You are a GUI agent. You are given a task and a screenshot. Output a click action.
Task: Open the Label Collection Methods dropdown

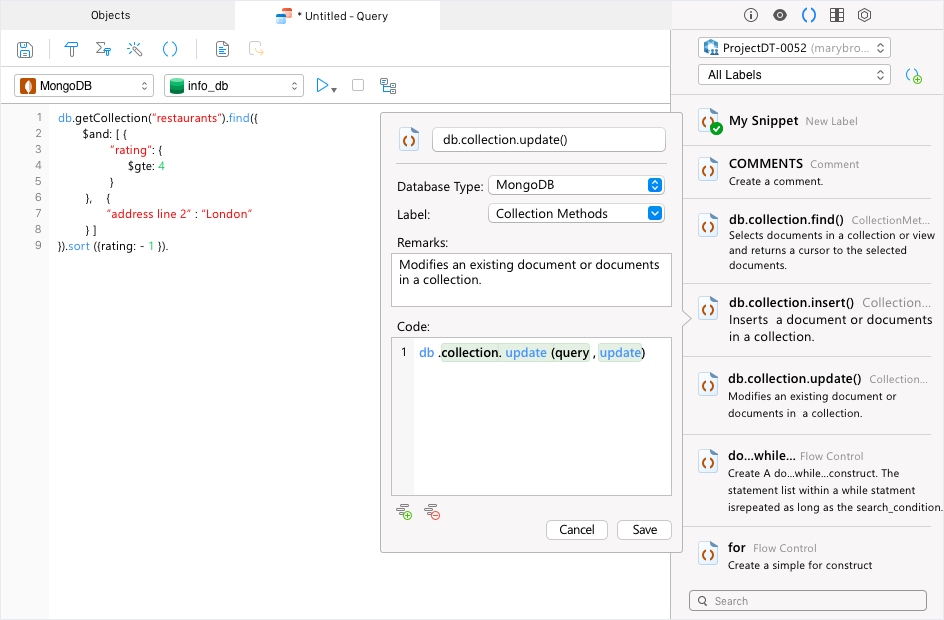point(576,214)
